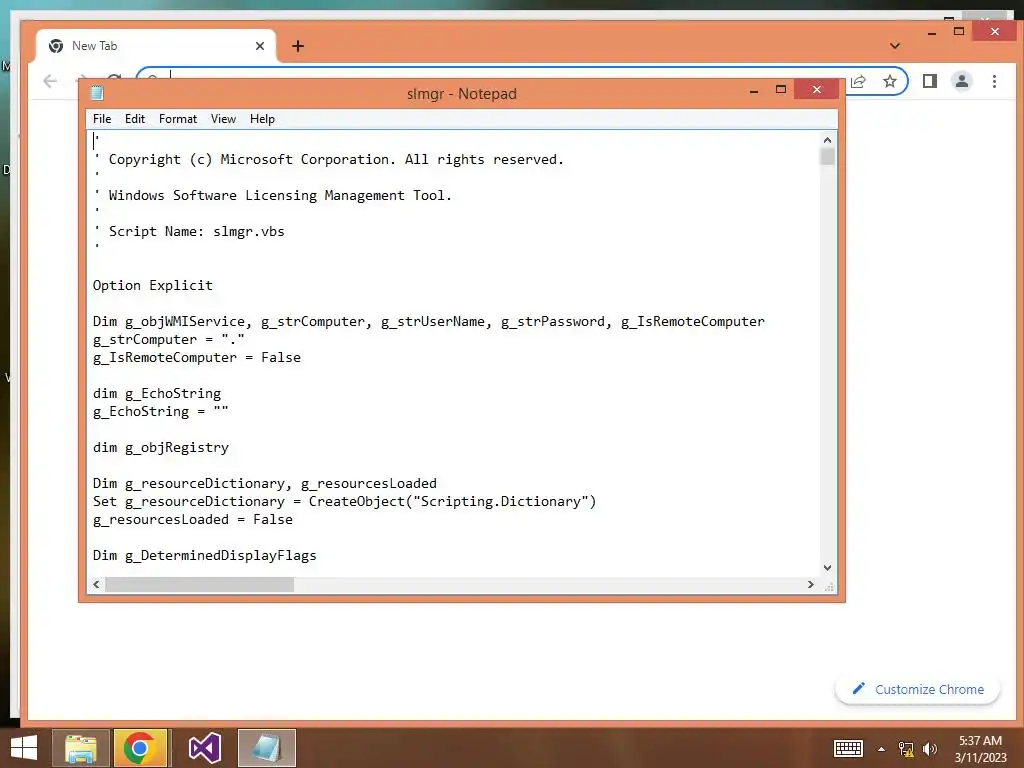Maximize the Chrome window
Viewport: 1024px width, 768px height.
[959, 31]
